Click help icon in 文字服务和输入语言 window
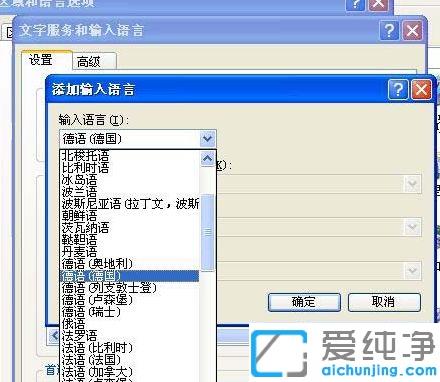440x382 pixels. [x=389, y=31]
